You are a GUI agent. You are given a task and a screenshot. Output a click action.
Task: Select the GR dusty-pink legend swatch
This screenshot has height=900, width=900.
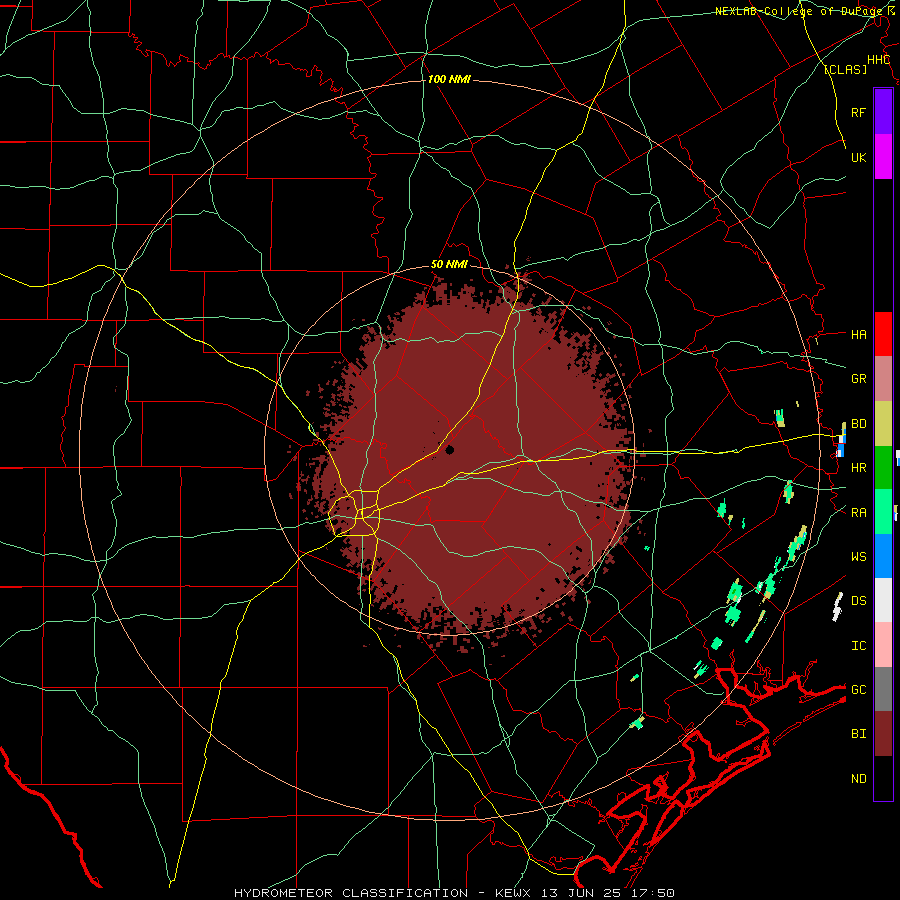click(883, 379)
